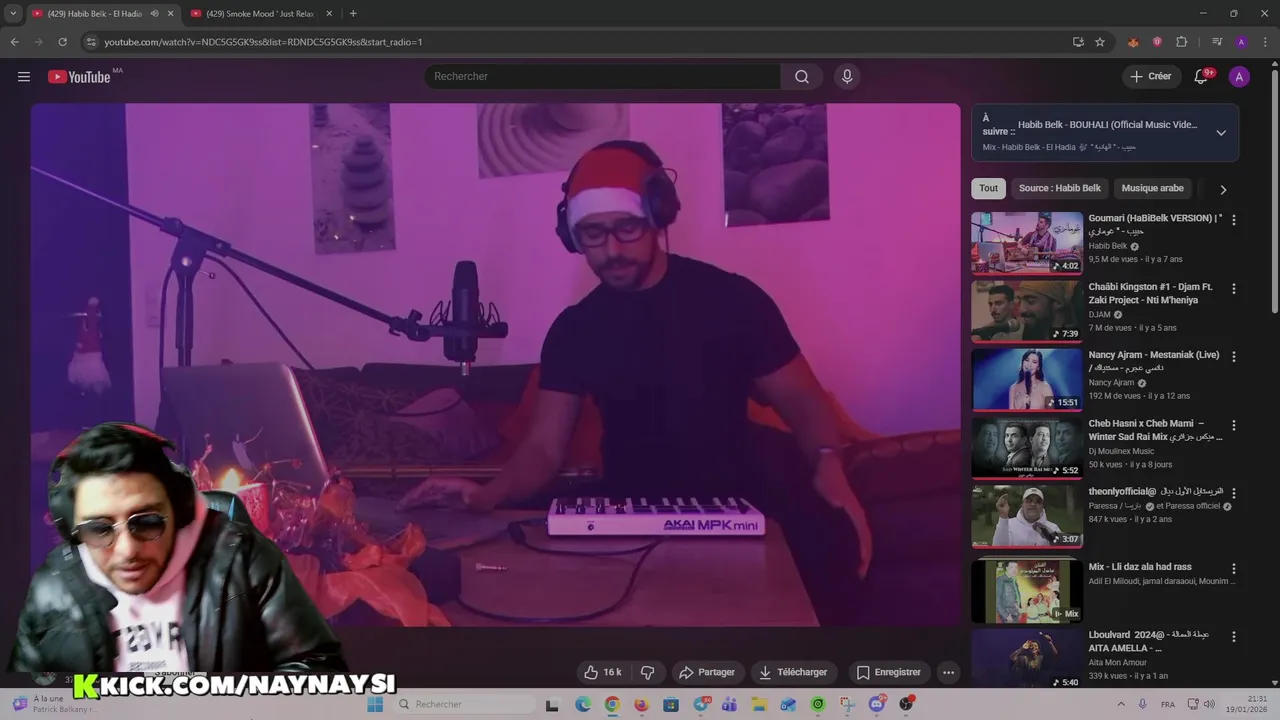Click the Partager share button
This screenshot has width=1280, height=720.
(707, 672)
